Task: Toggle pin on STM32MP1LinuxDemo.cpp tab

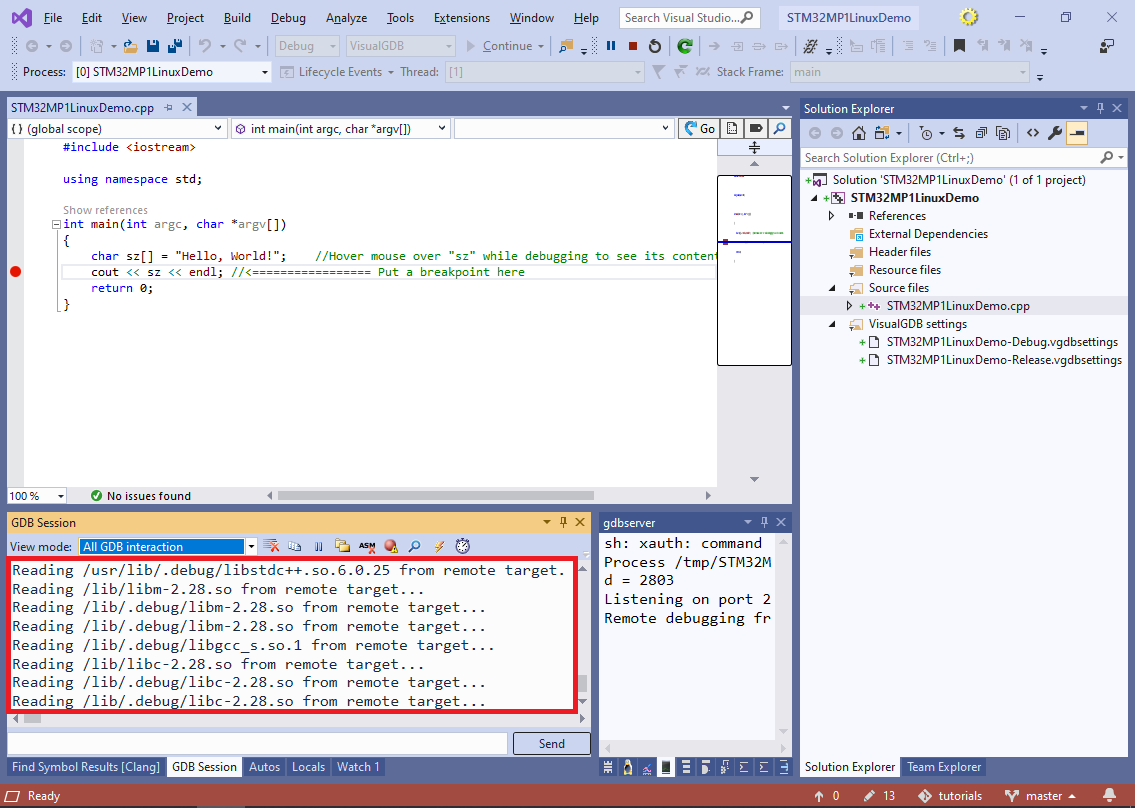Action: coord(169,107)
